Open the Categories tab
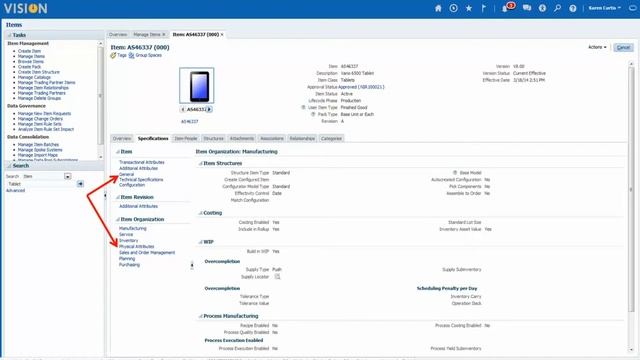Screen dimensions: 640x360 (x=331, y=138)
